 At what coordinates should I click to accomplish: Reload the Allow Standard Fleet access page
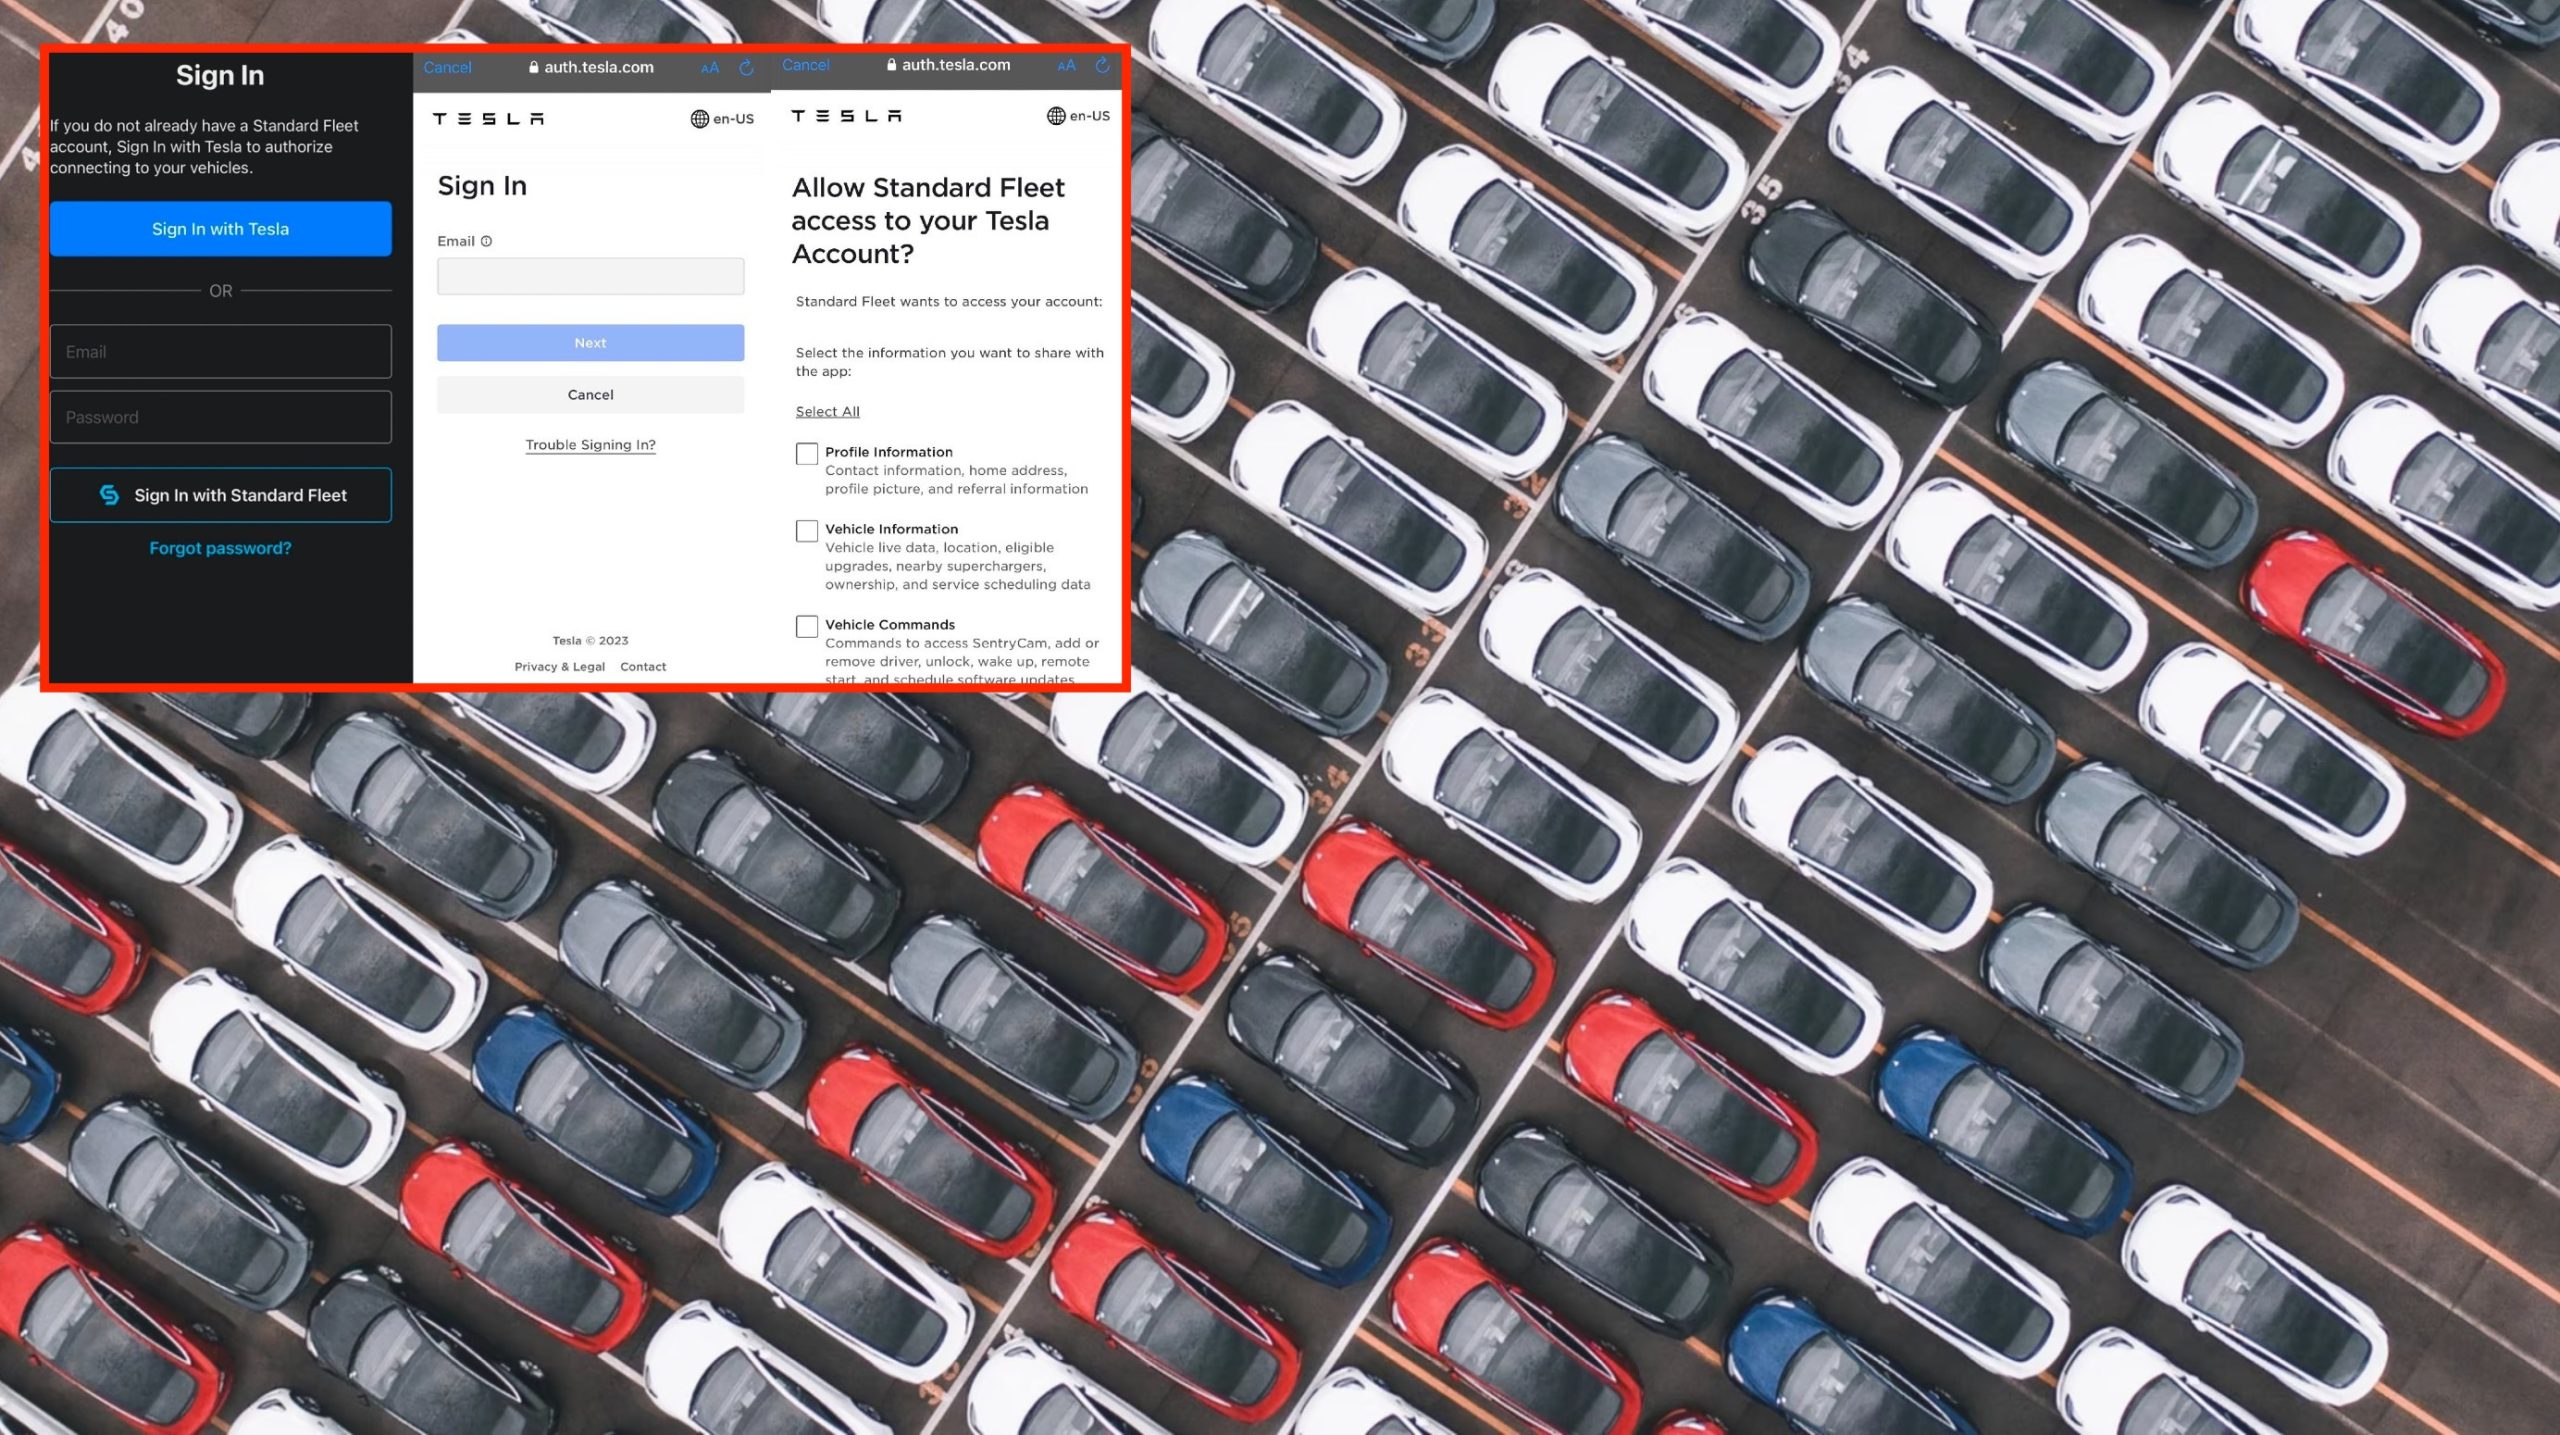1103,65
